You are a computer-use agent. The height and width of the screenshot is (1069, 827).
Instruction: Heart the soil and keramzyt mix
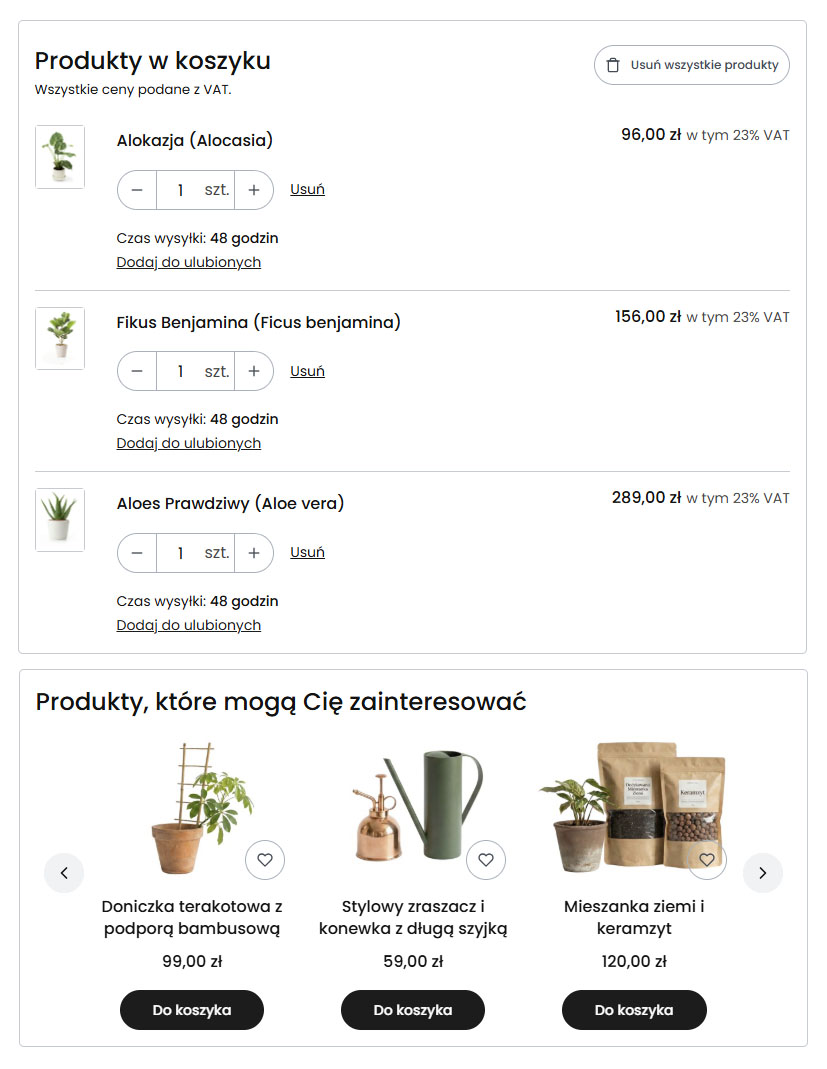coord(707,860)
